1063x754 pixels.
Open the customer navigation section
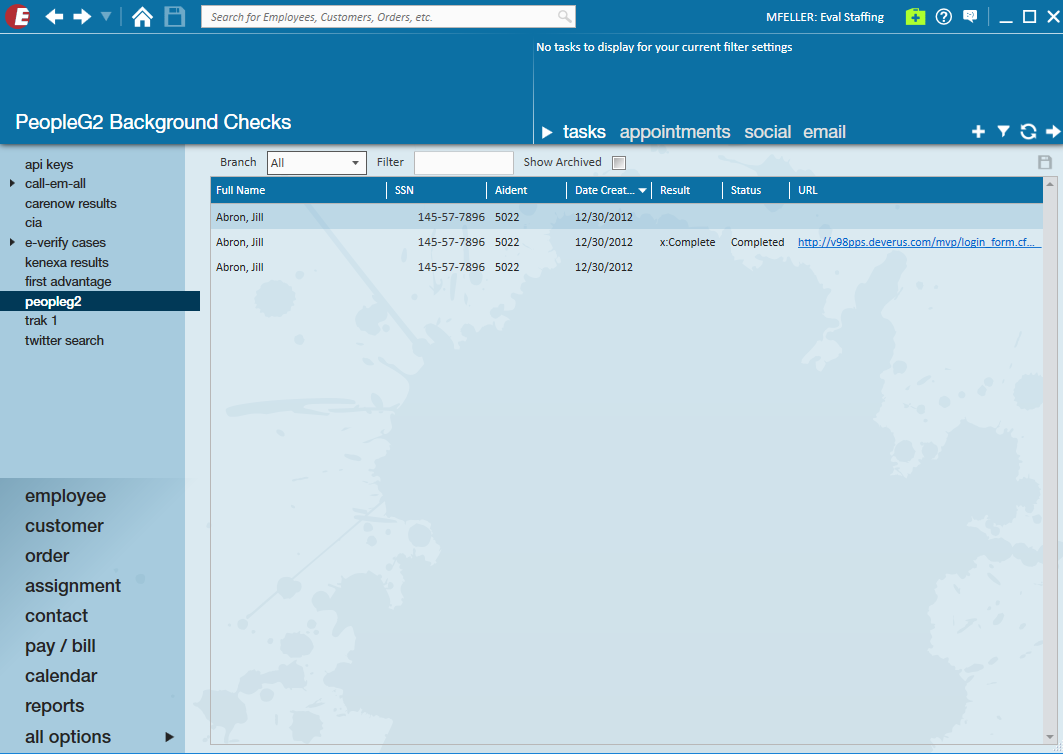64,525
